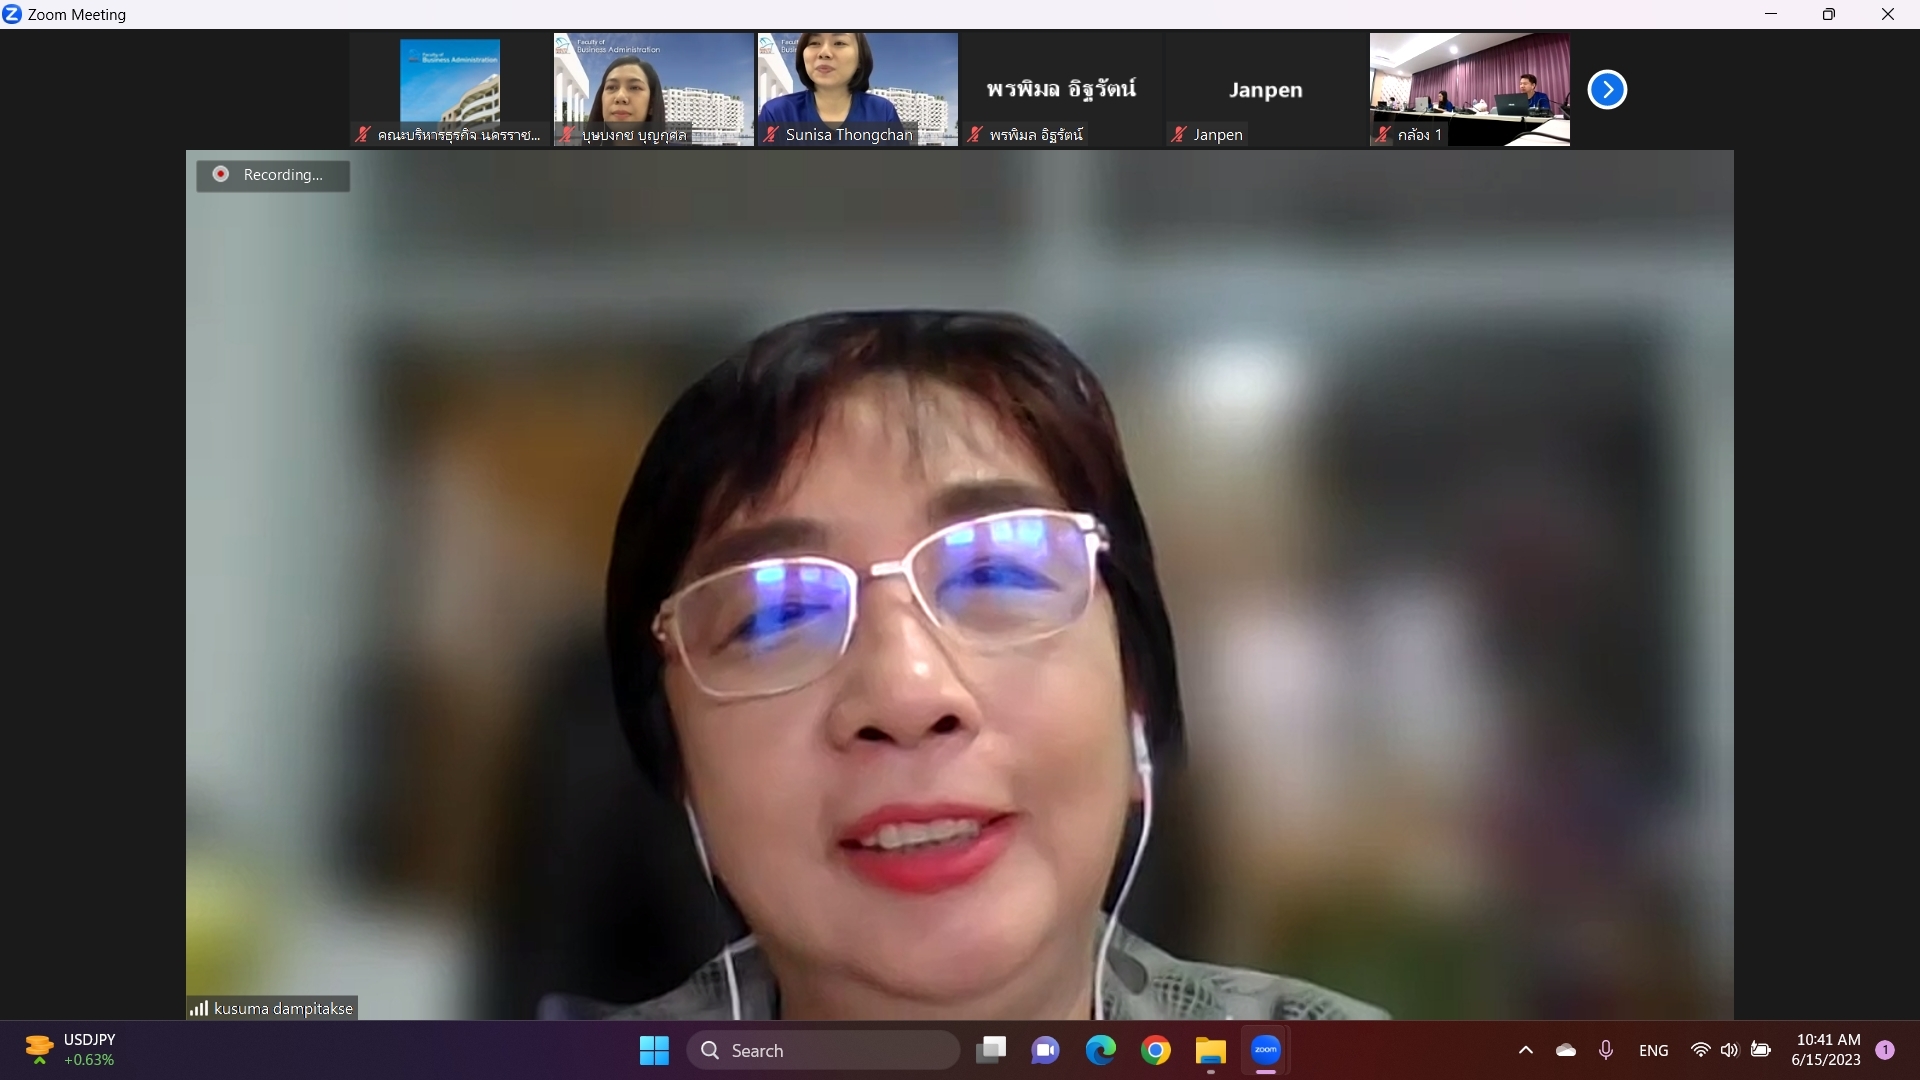The image size is (1920, 1080).
Task: Click the Zoom app taskbar icon
Action: pos(1266,1050)
